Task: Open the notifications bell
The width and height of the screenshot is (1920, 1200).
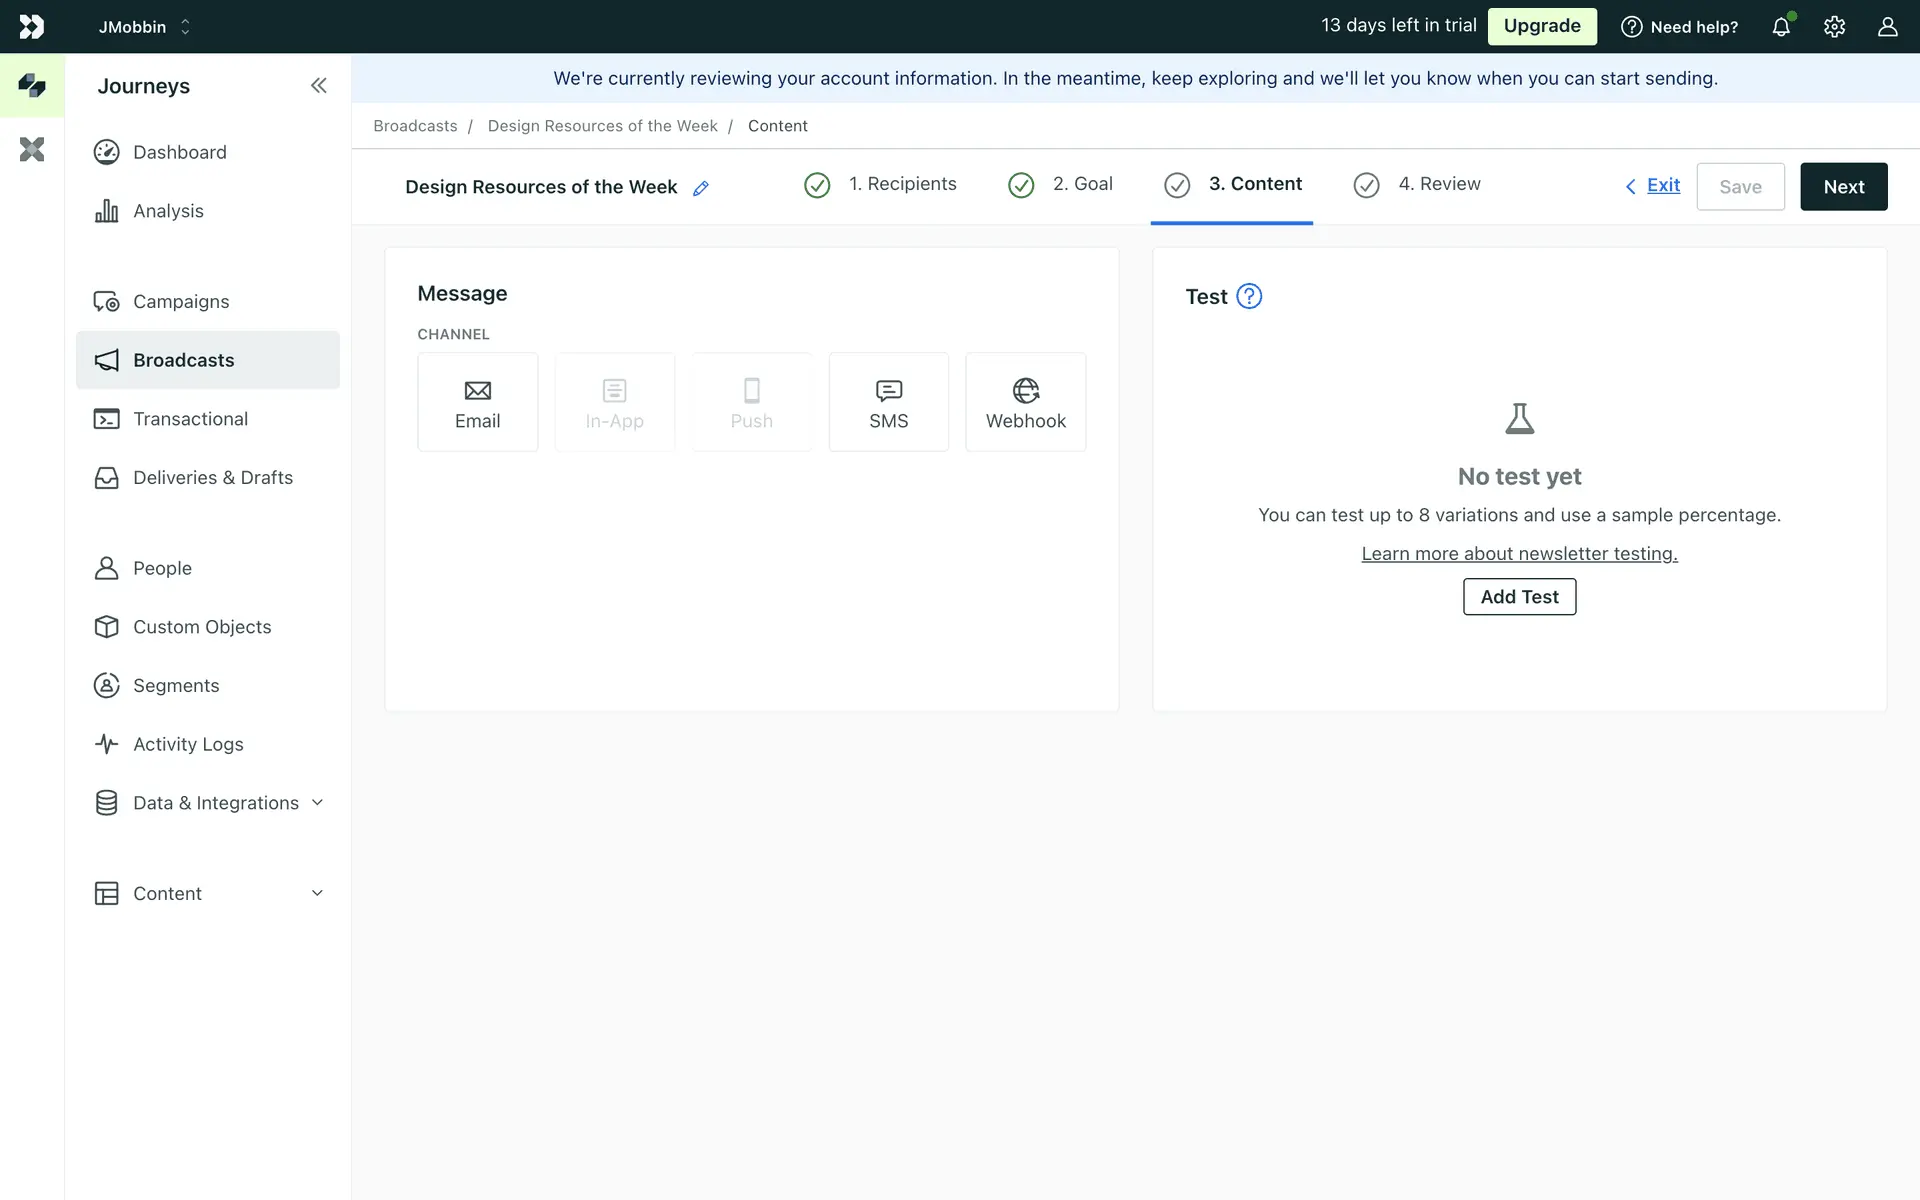Action: pyautogui.click(x=1781, y=27)
